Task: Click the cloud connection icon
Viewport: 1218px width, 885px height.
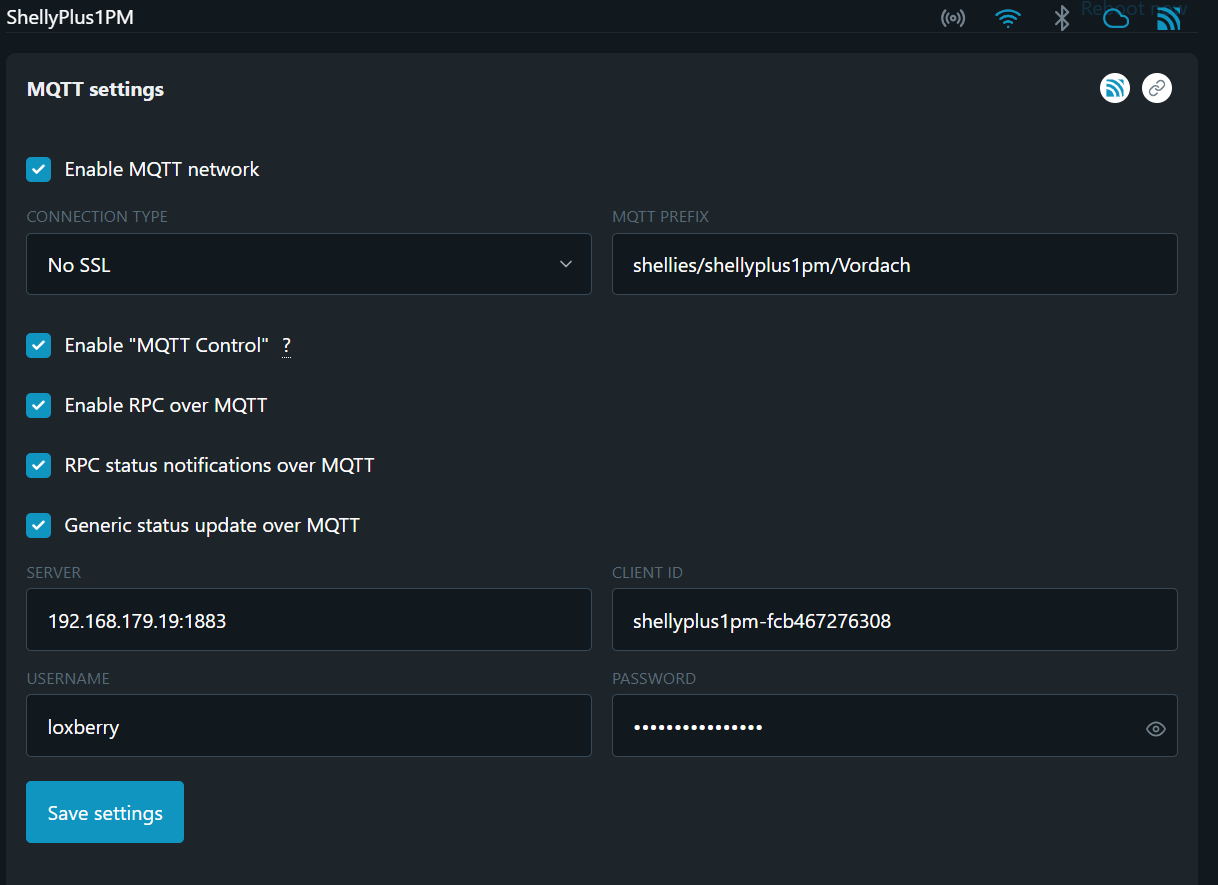Action: (x=1116, y=18)
